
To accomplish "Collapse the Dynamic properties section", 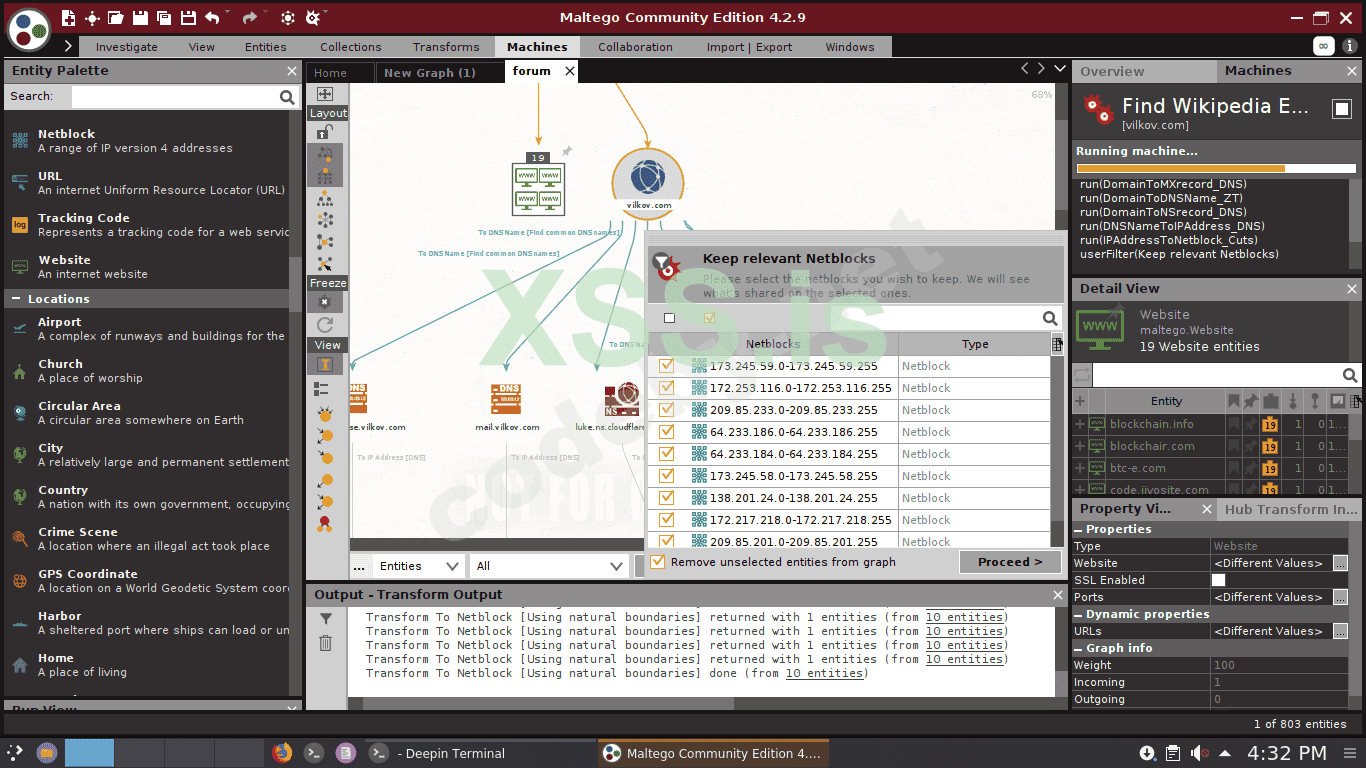I will coord(1079,615).
